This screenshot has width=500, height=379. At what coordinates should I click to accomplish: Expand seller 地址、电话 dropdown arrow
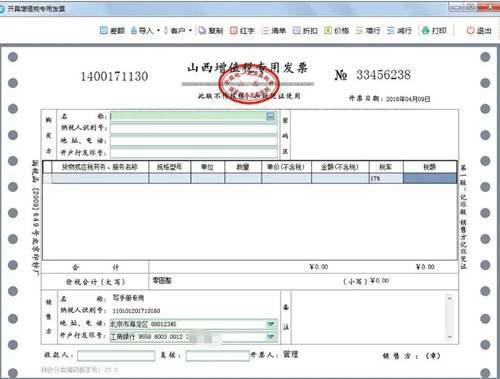click(271, 324)
